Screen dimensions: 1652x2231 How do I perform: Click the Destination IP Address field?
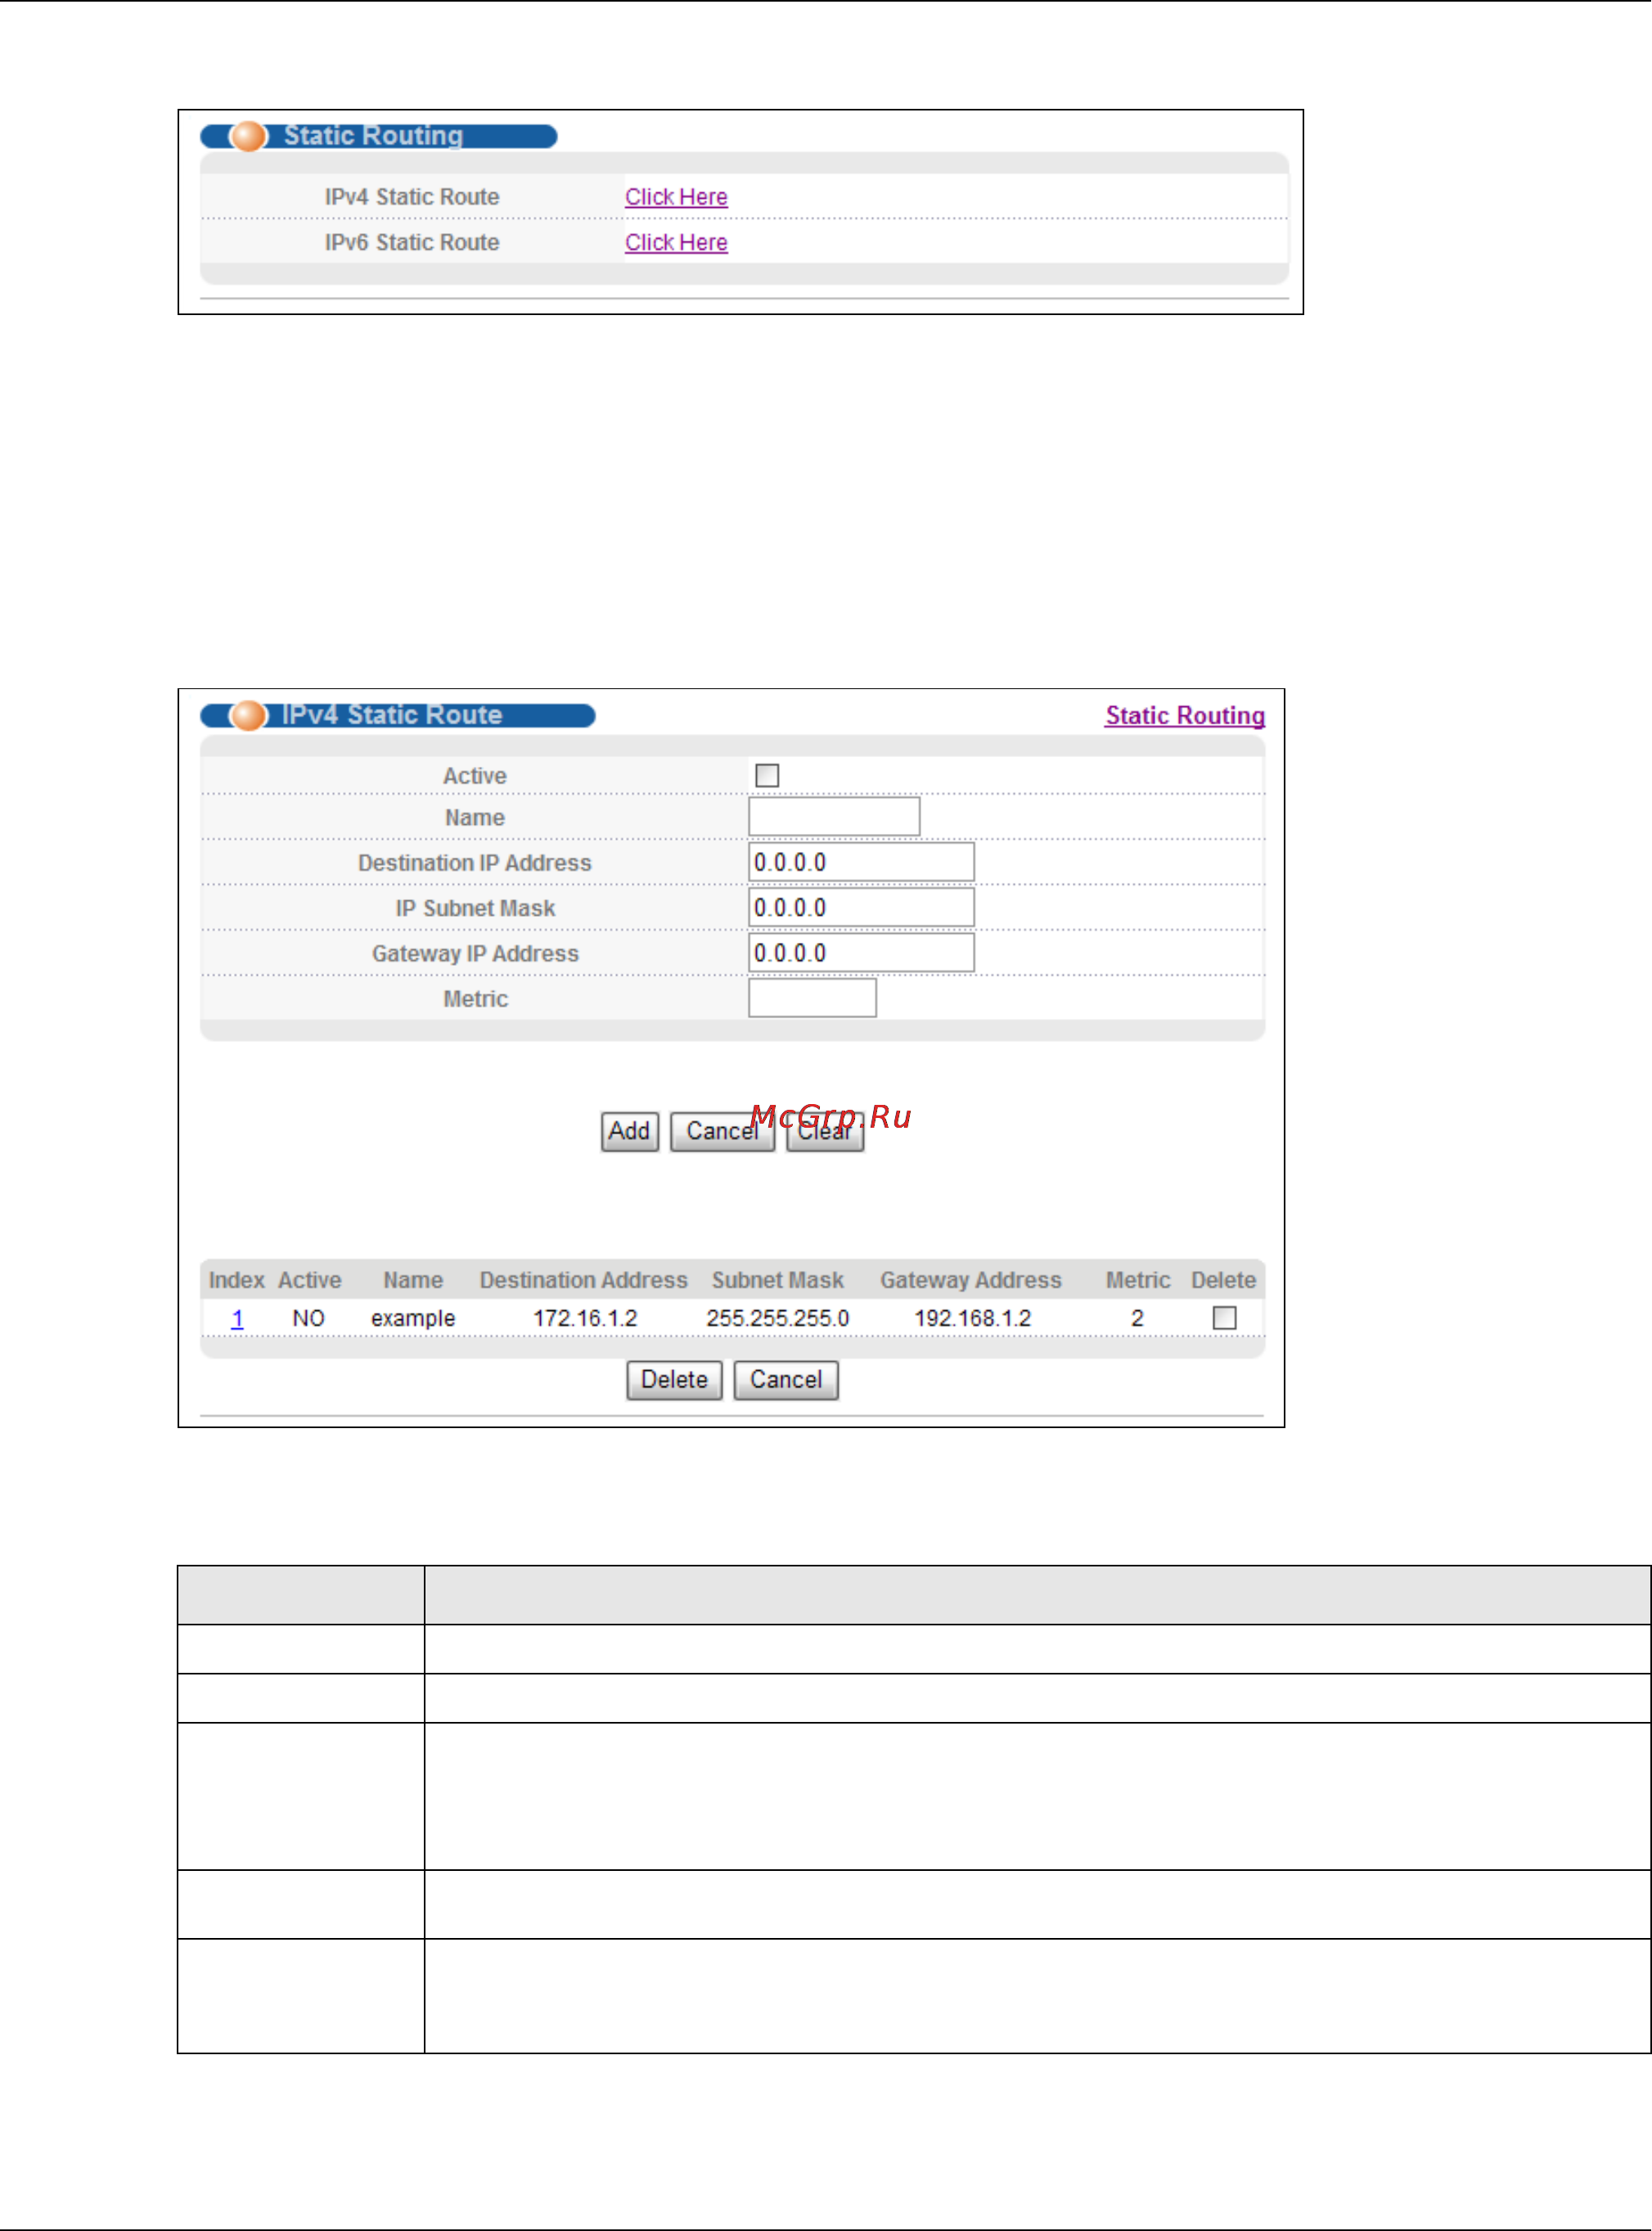coord(861,862)
